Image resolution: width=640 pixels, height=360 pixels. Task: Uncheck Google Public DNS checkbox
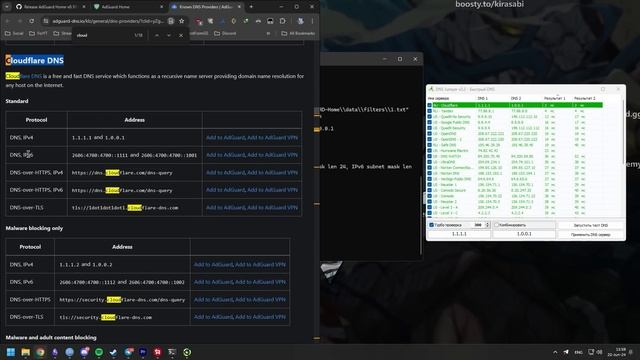pyautogui.click(x=429, y=122)
